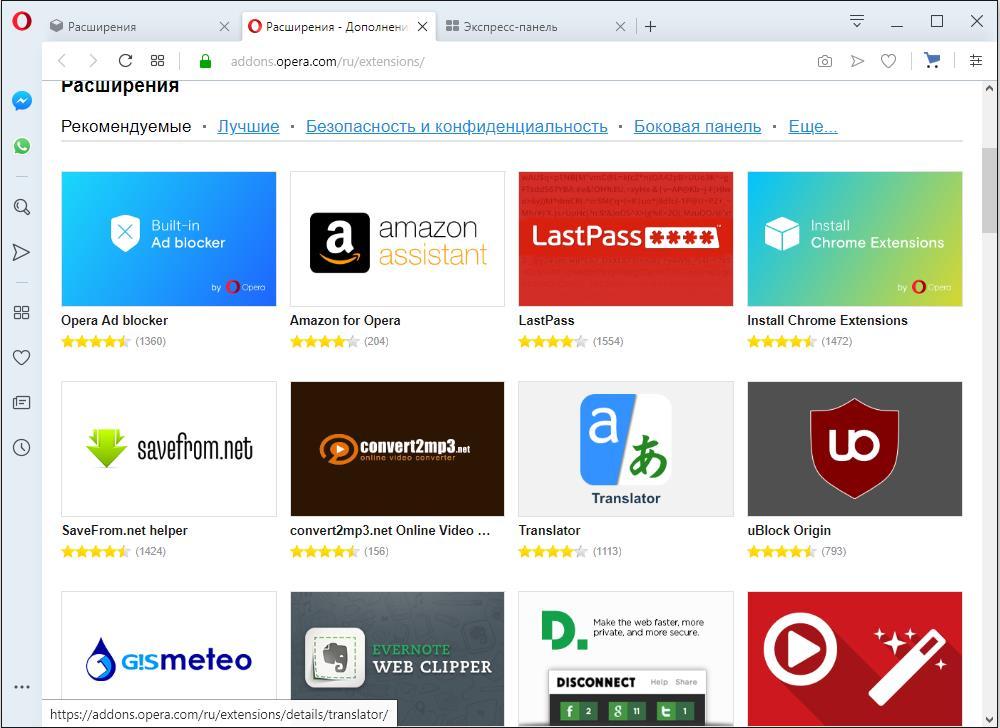Reload the current page

(x=125, y=61)
